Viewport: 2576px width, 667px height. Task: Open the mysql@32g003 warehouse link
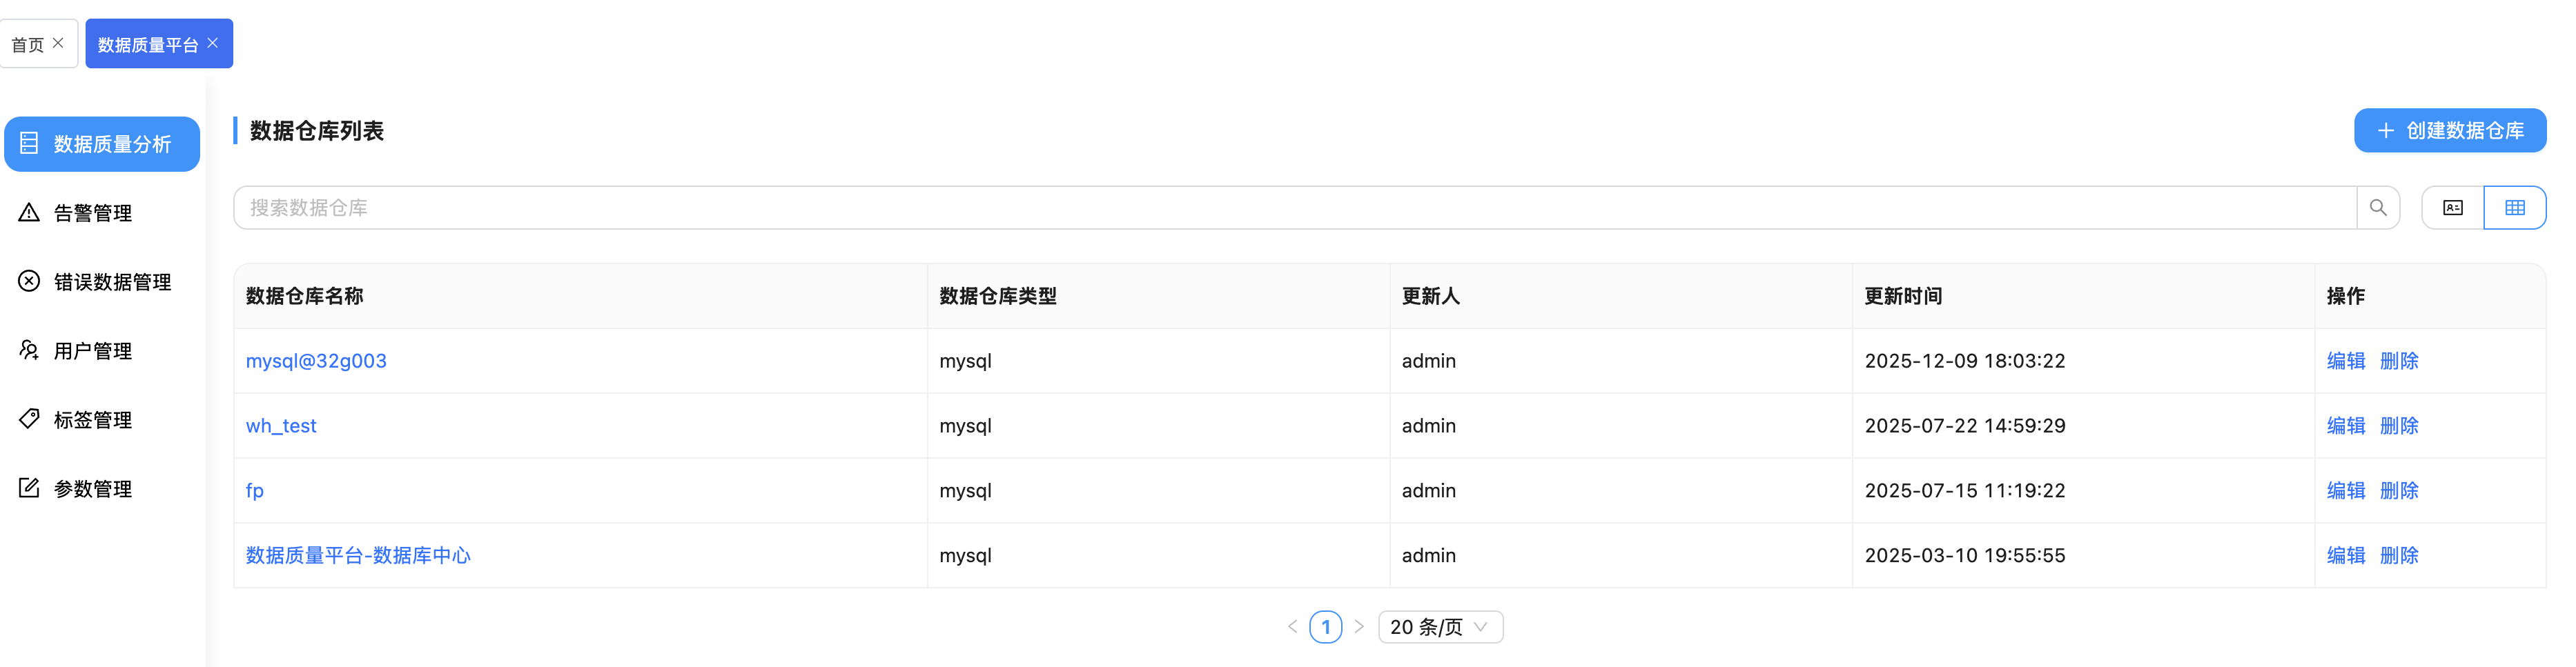(316, 361)
